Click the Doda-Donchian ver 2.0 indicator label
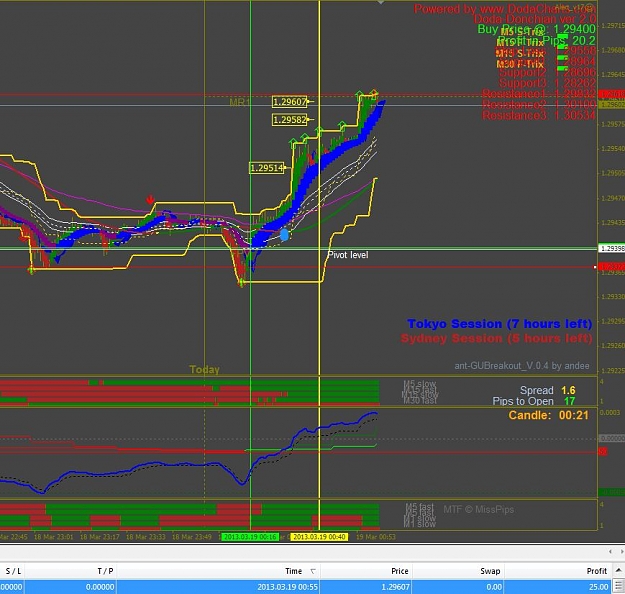Screen dimensions: 625x594 (535, 19)
